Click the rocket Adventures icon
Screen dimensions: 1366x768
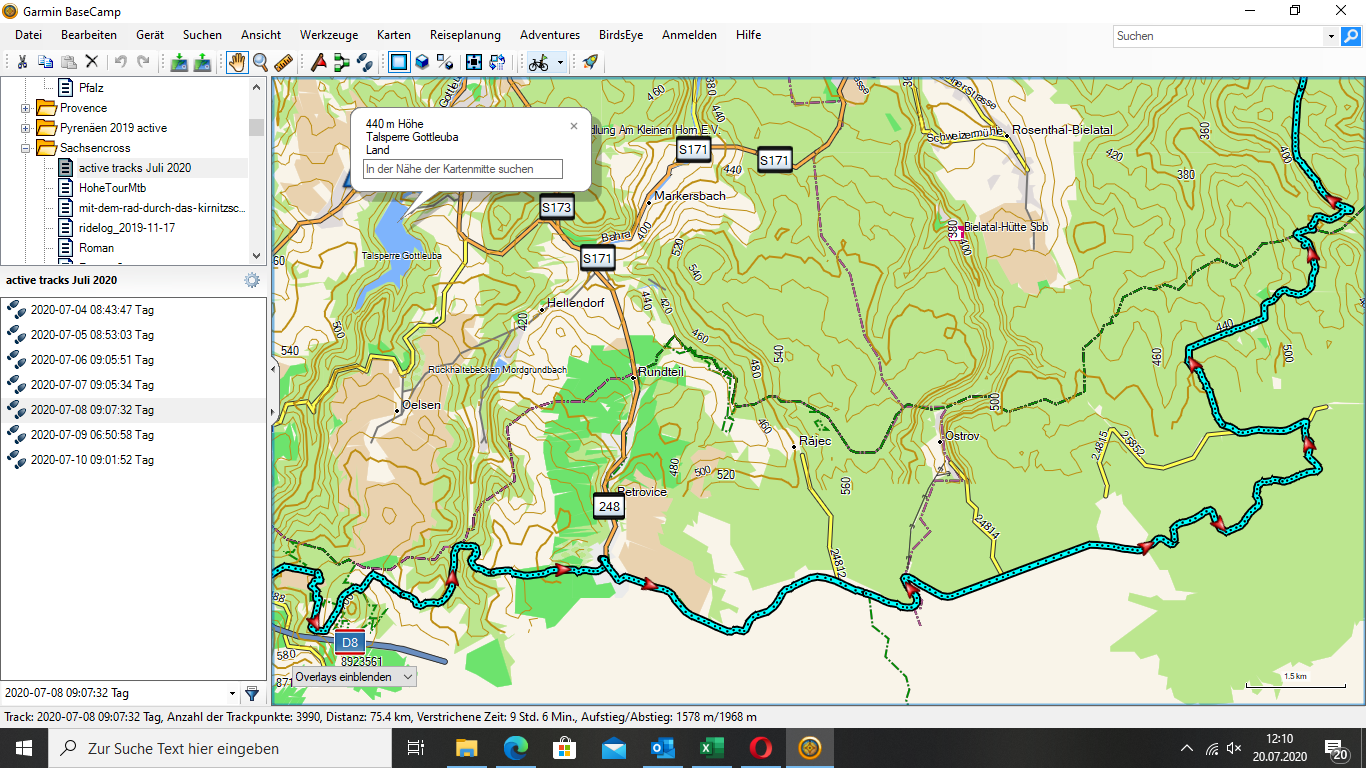coord(590,62)
